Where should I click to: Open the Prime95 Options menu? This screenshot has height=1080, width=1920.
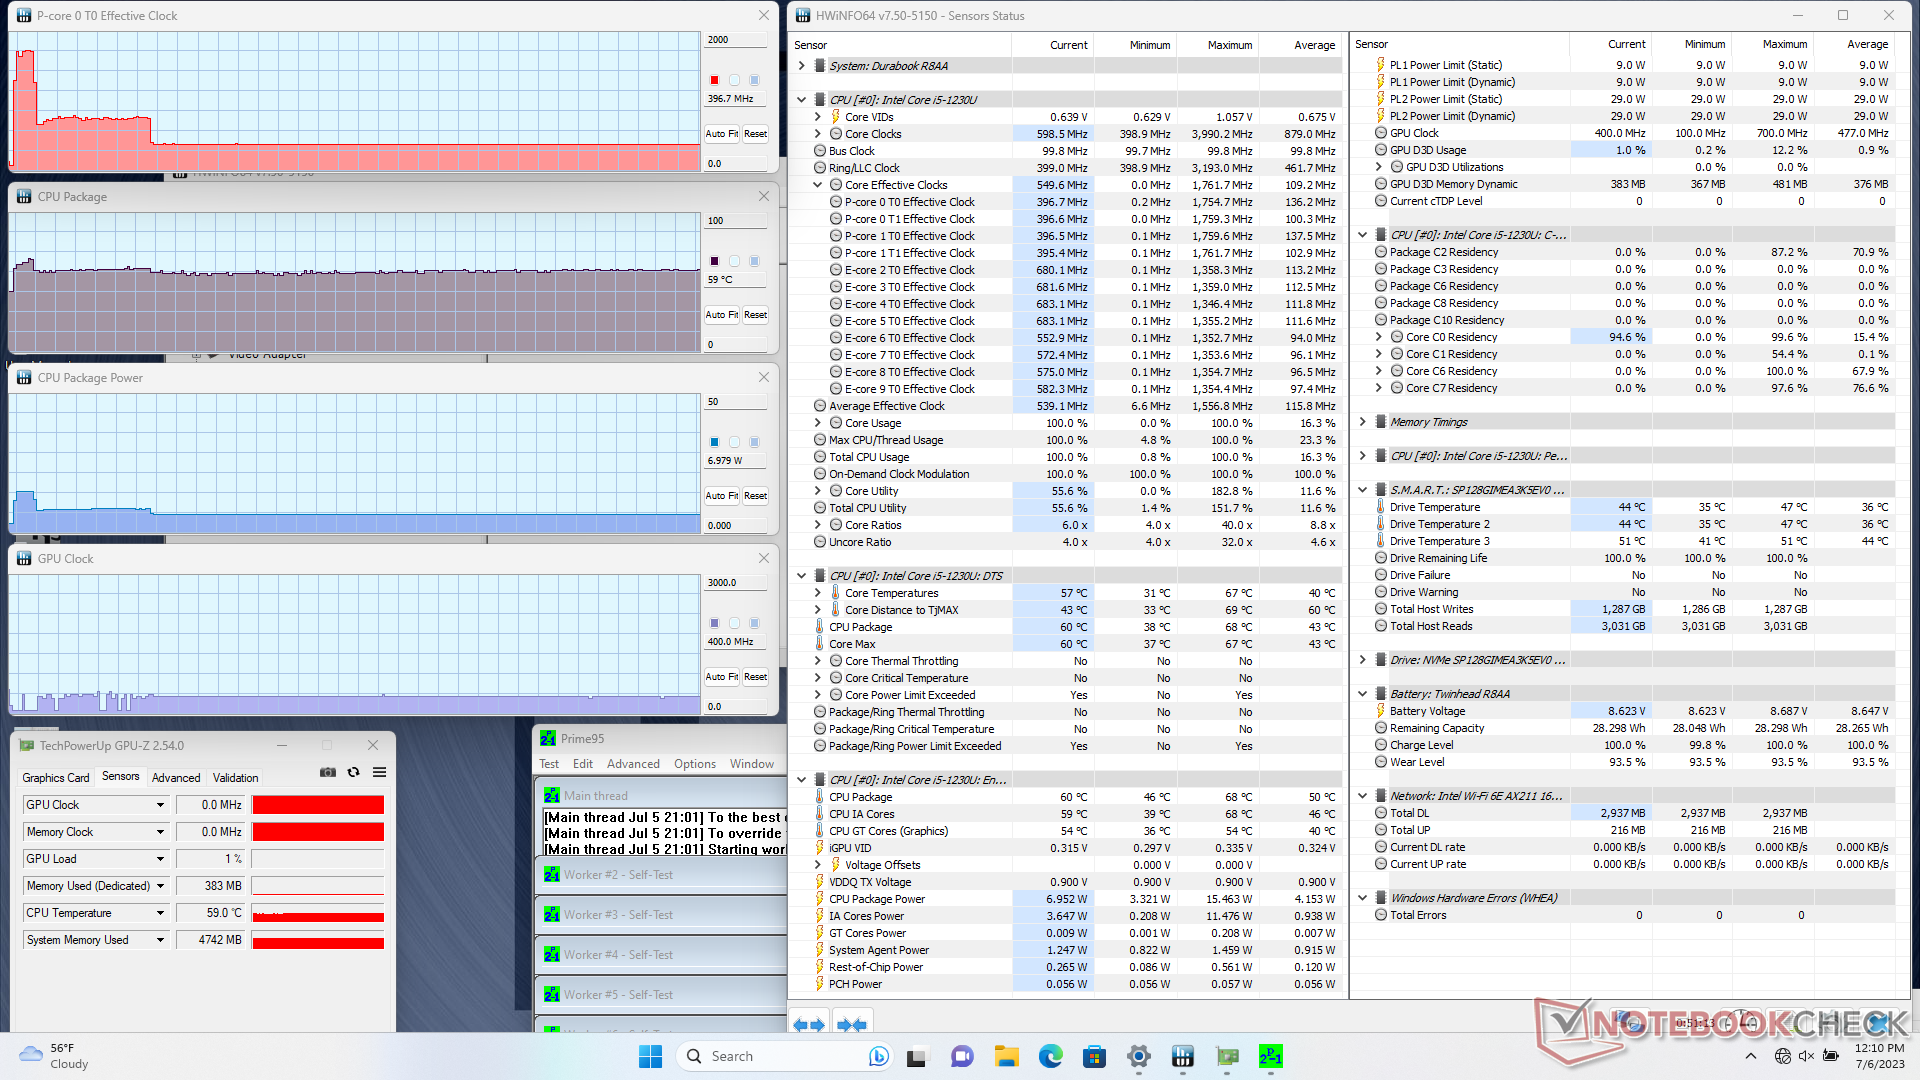click(x=695, y=764)
